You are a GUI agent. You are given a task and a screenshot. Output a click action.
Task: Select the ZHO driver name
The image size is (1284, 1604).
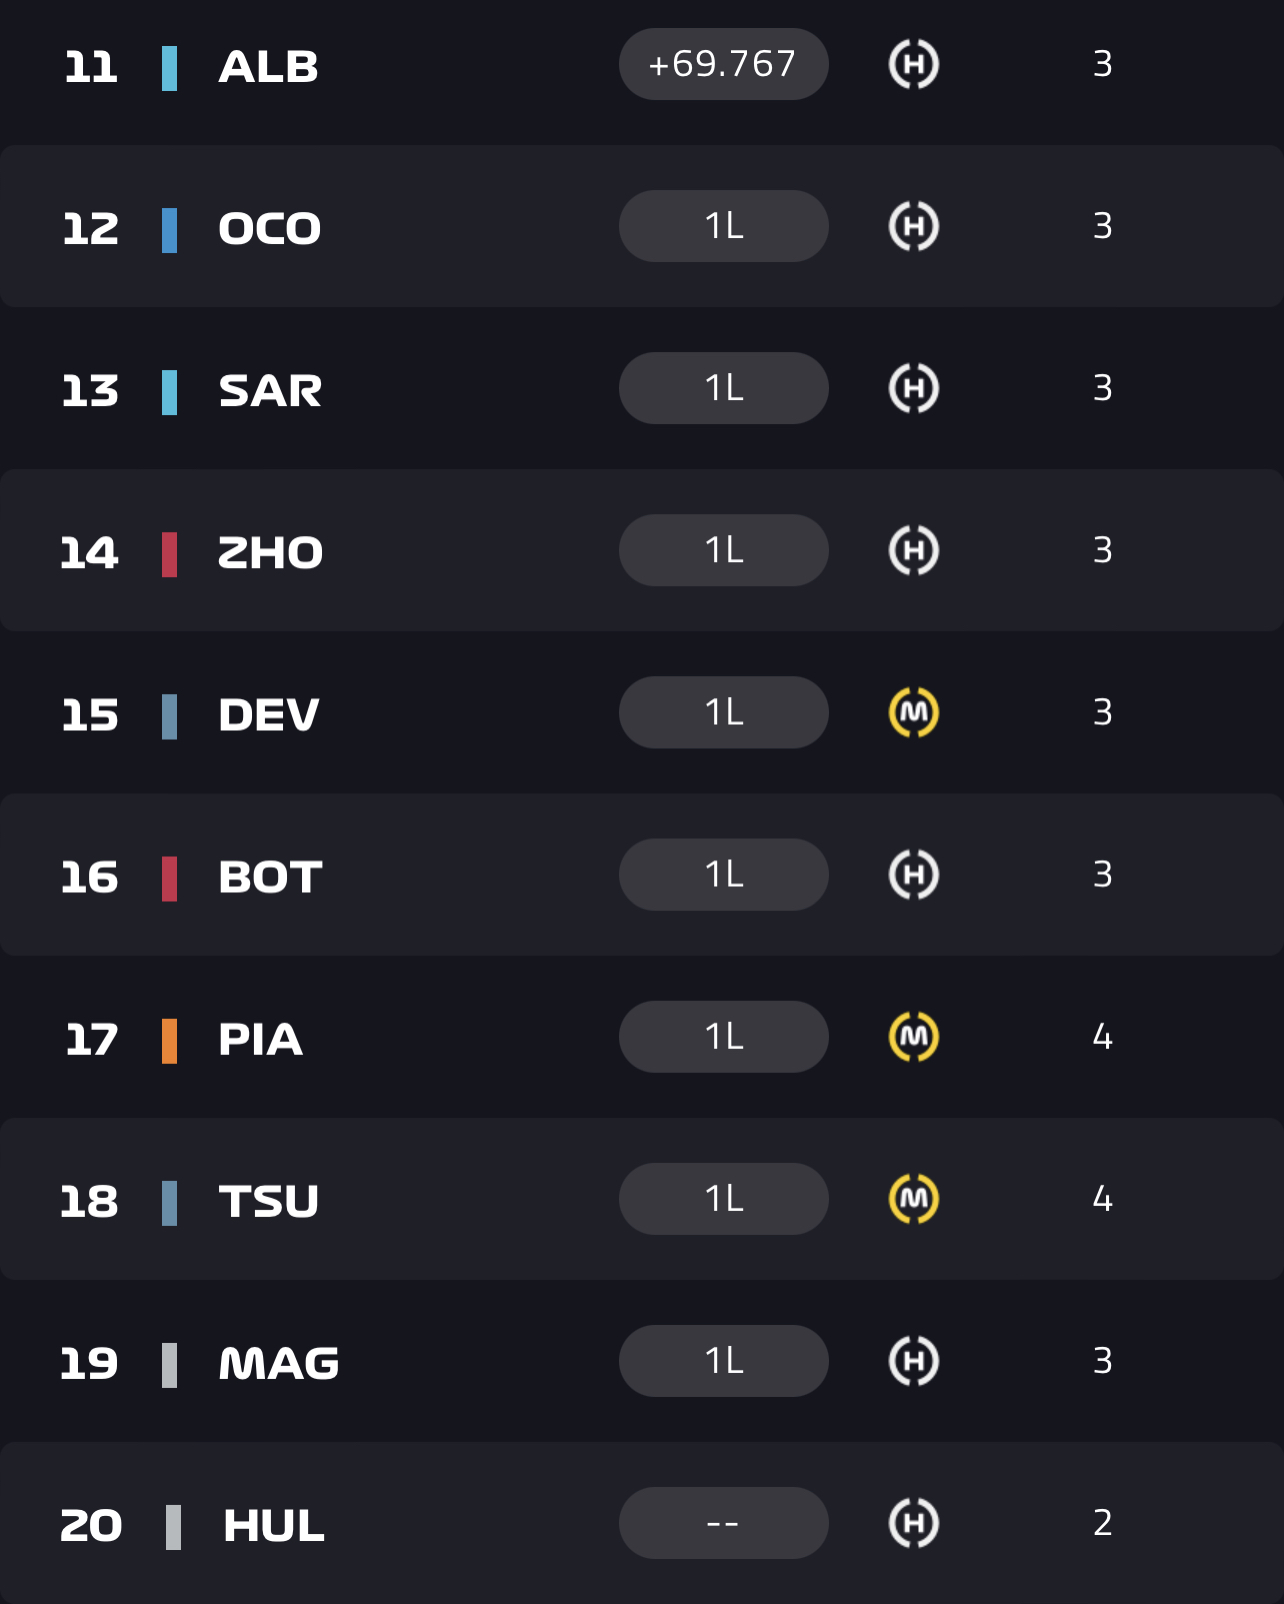pyautogui.click(x=270, y=554)
